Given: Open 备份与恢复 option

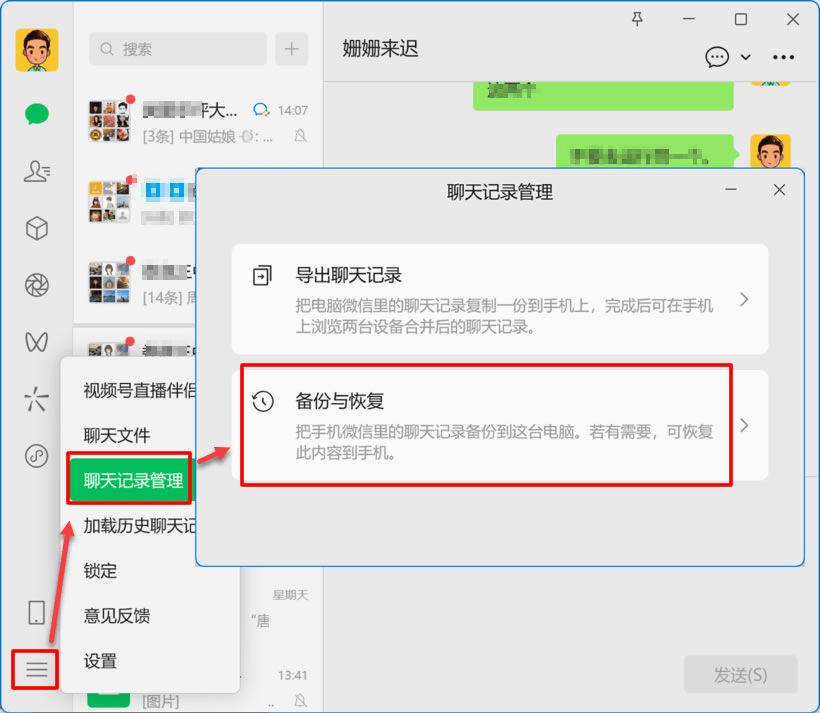Looking at the screenshot, I should point(500,425).
